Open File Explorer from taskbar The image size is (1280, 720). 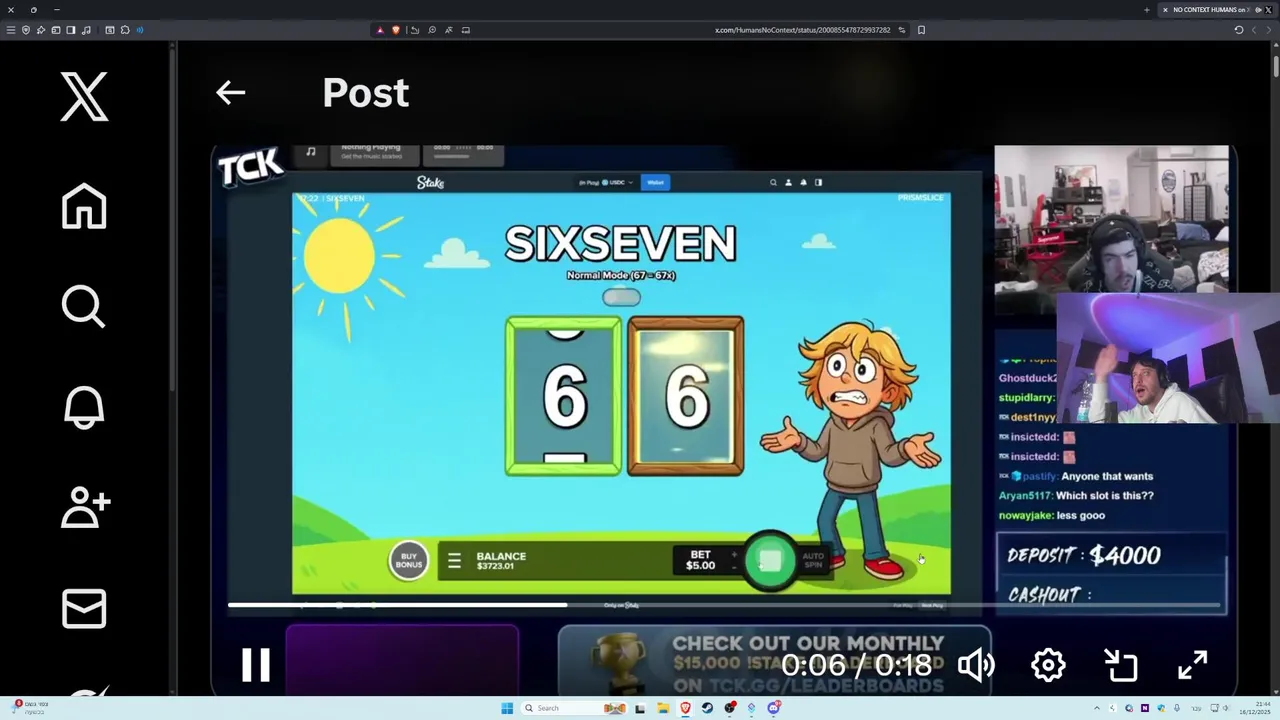(663, 708)
